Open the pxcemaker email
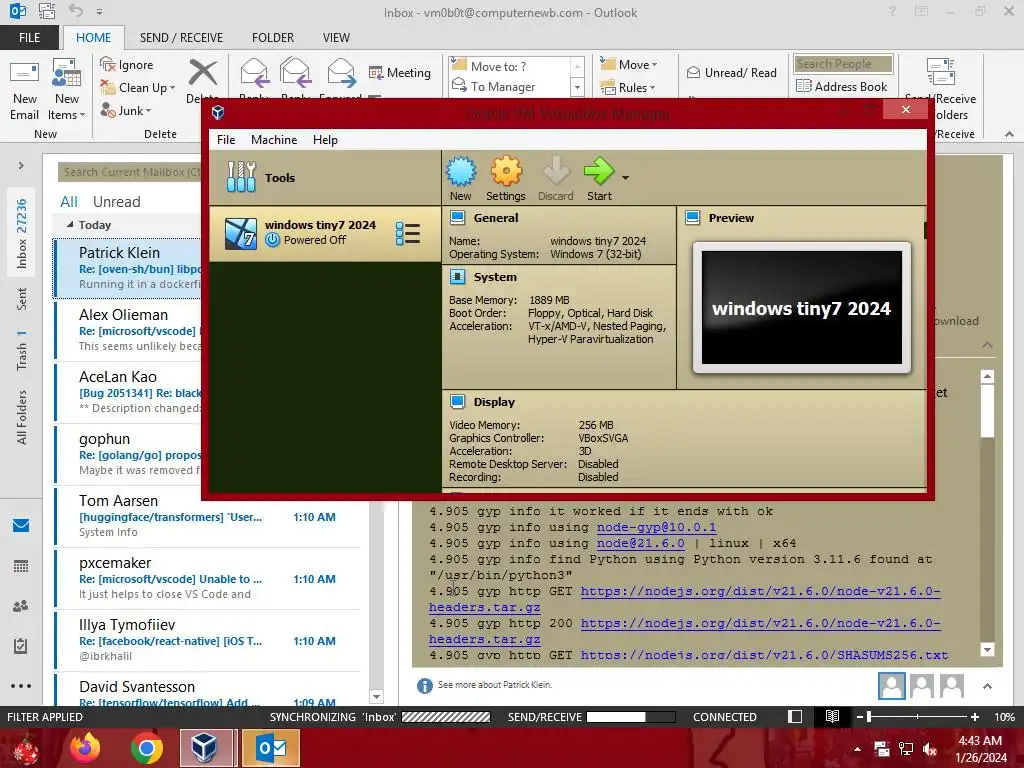 pos(208,578)
